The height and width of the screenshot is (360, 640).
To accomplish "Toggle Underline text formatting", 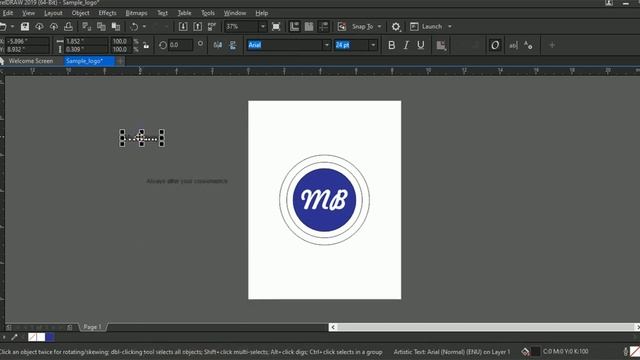I will click(x=420, y=45).
